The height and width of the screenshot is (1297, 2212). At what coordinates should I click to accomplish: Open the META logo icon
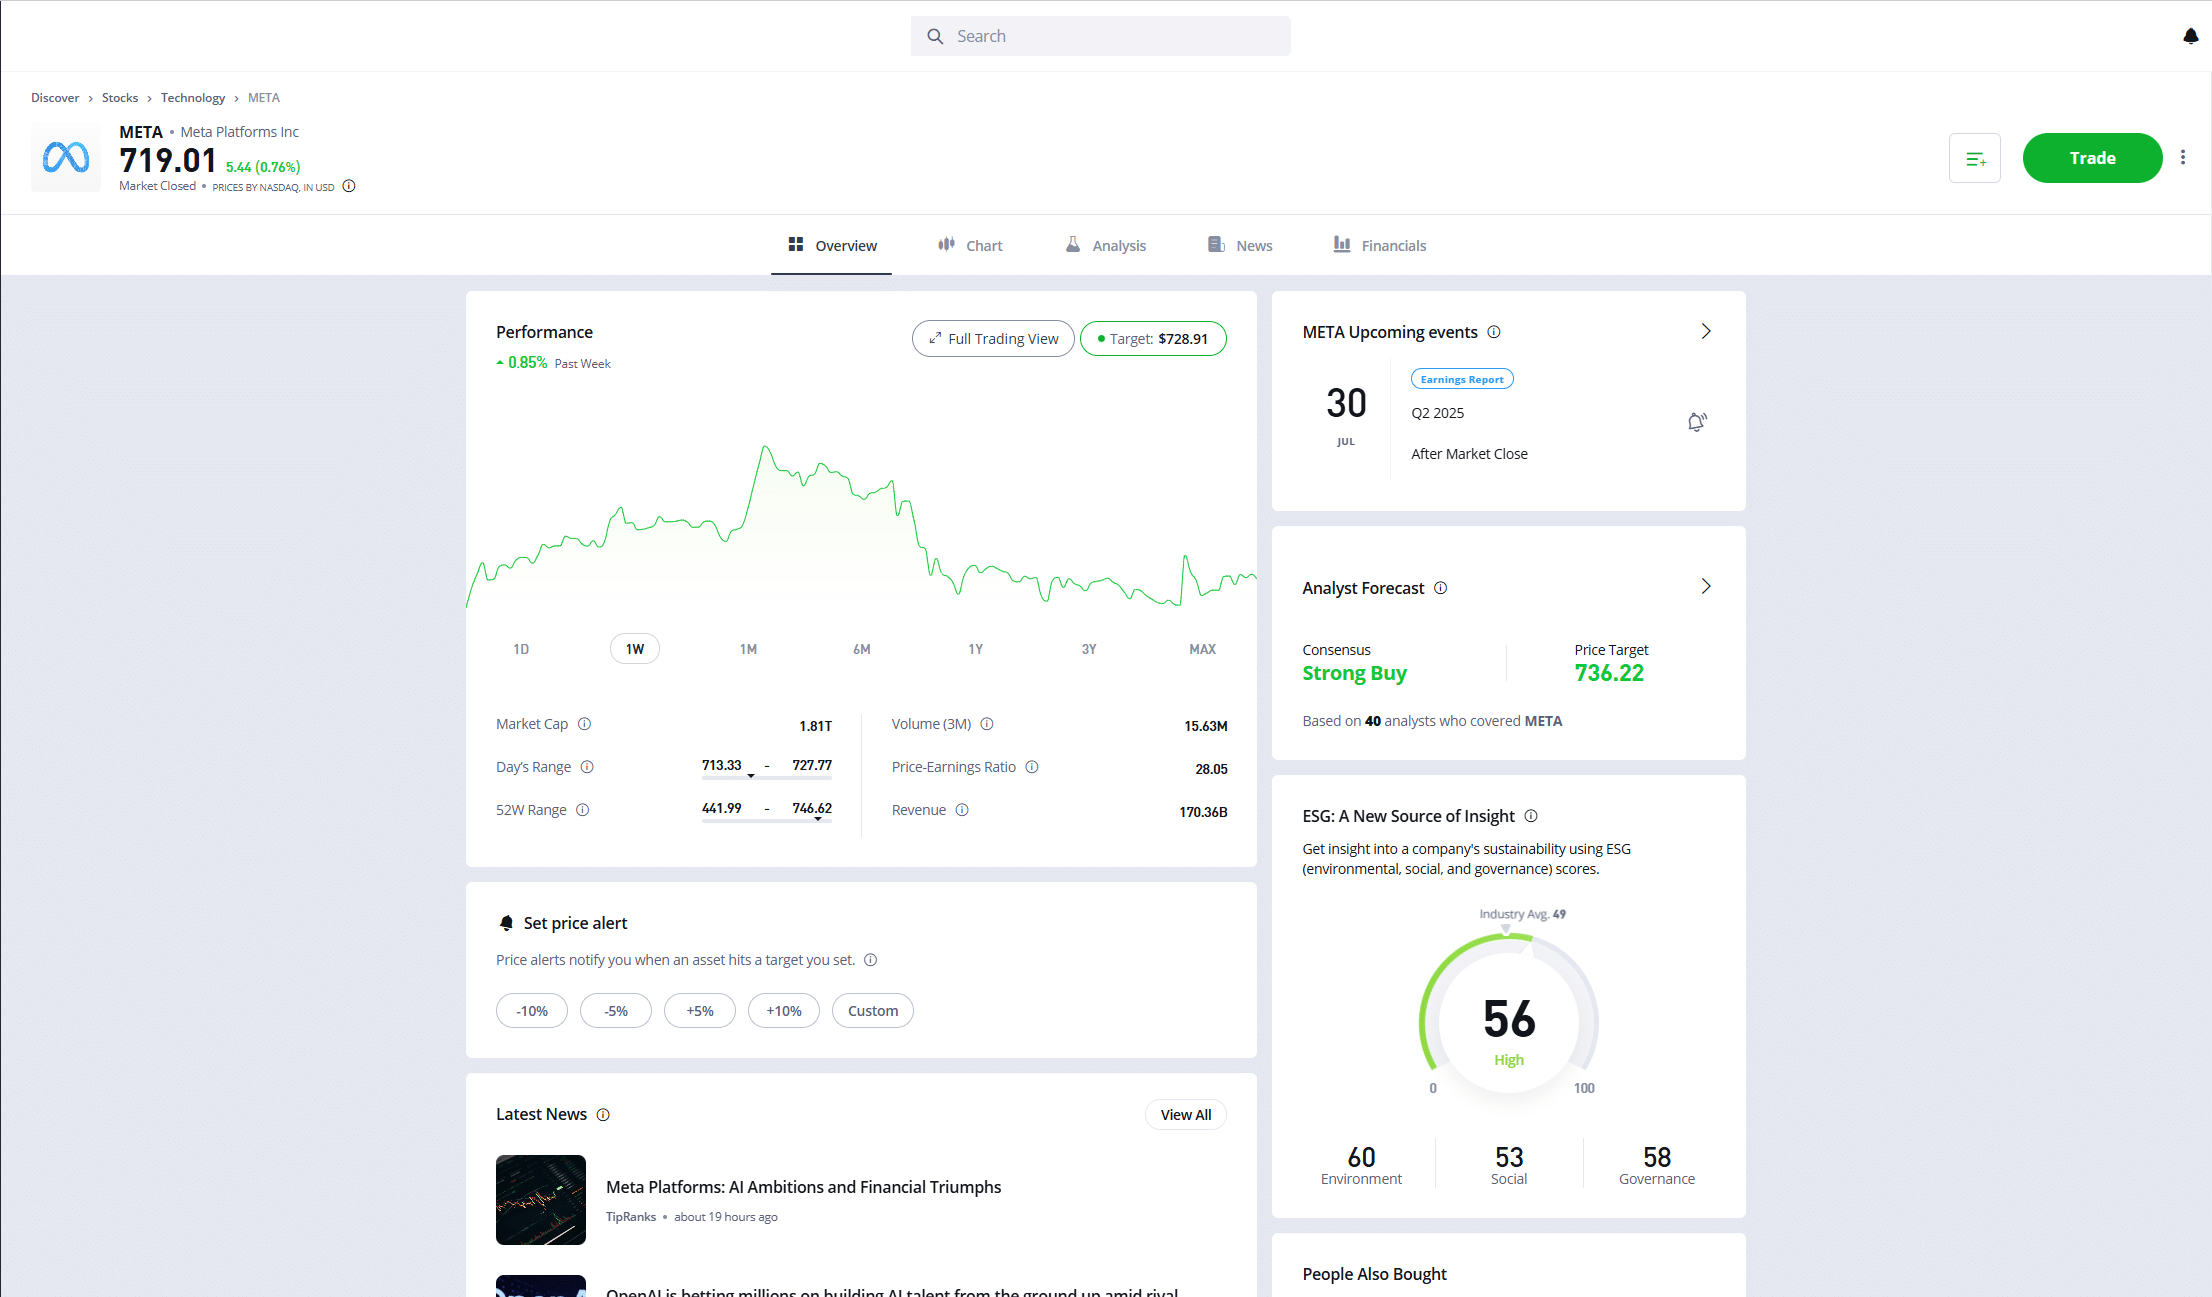point(66,158)
